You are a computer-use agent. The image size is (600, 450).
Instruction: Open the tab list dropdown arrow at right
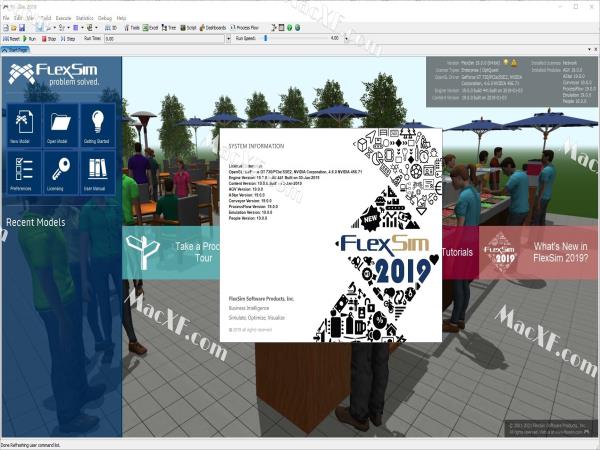(x=589, y=50)
